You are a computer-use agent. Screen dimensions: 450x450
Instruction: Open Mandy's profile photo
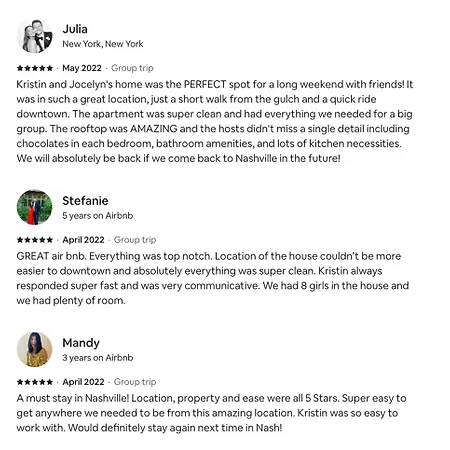pos(35,349)
